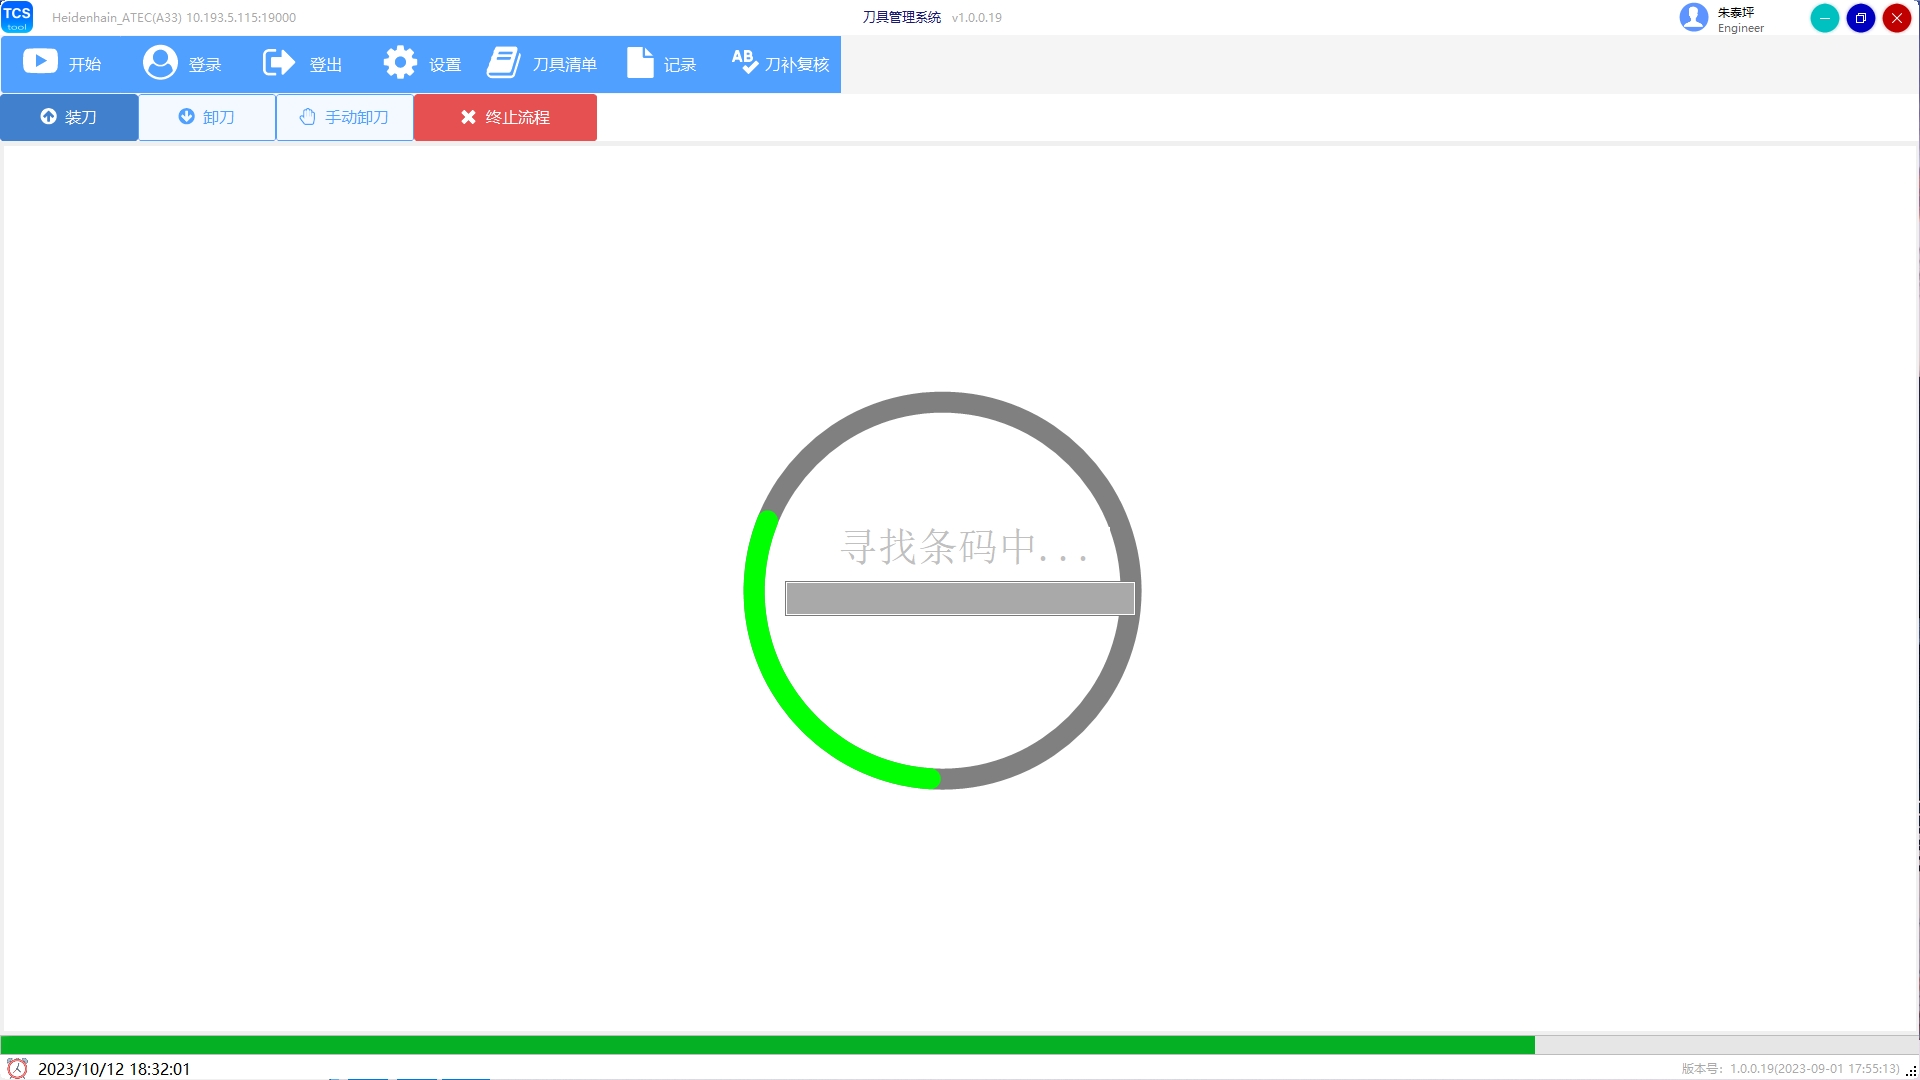Viewport: 1920px width, 1080px height.
Task: Click the window resize grip icon
Action: point(1911,1071)
